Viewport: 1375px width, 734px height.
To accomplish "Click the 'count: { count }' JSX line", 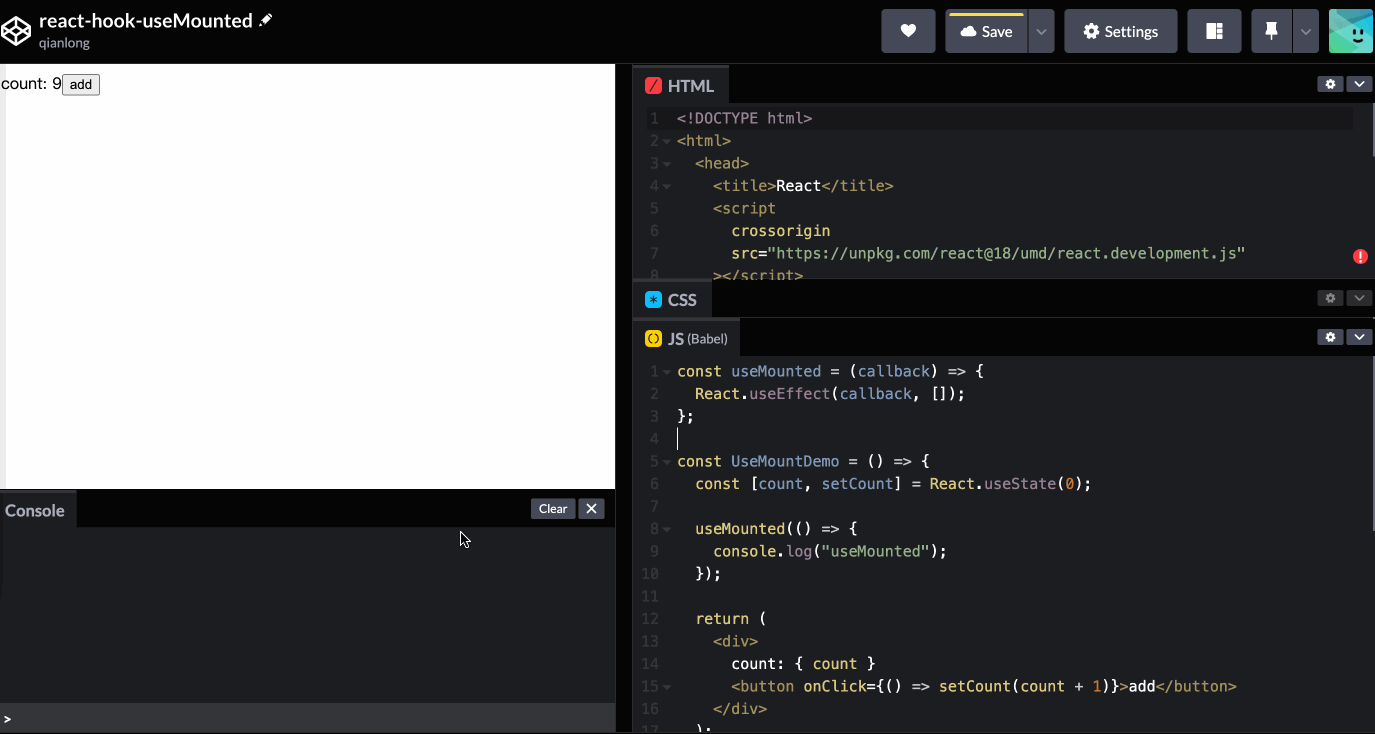I will (x=803, y=664).
